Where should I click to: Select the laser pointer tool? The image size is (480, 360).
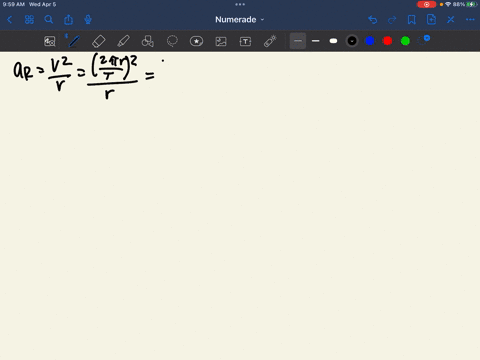tap(270, 41)
